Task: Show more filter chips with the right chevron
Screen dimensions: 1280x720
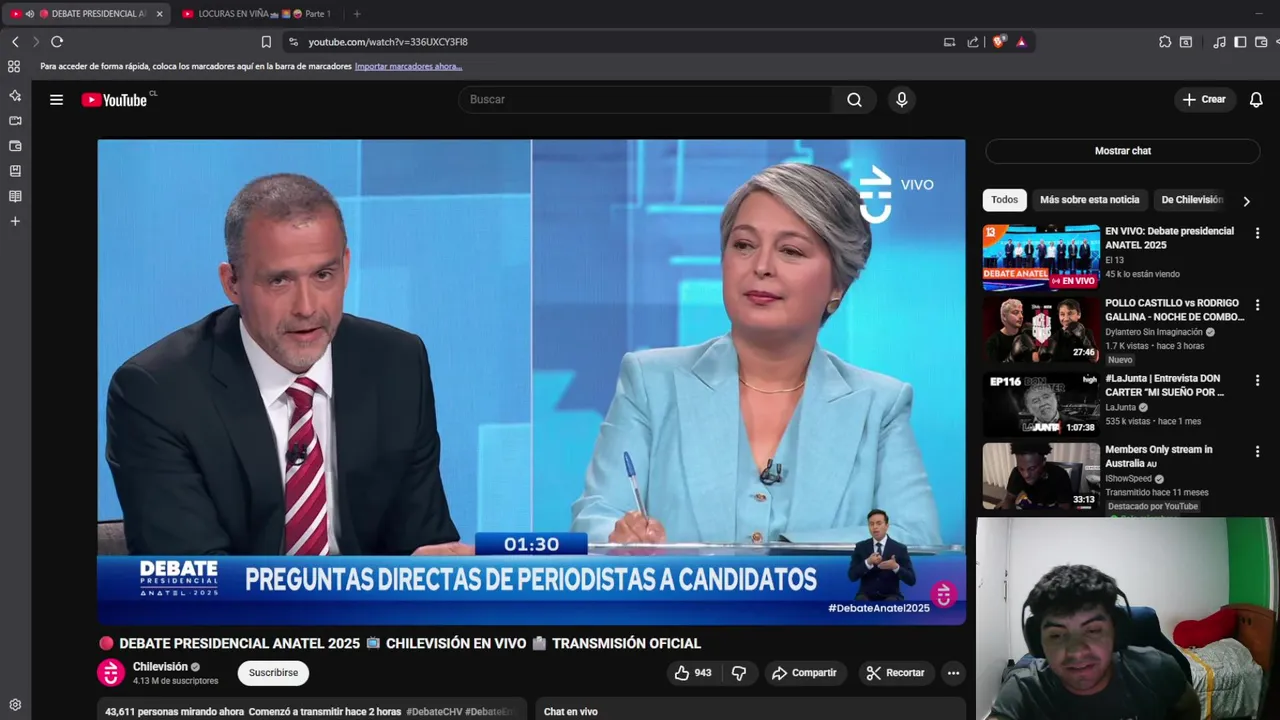Action: 1246,201
